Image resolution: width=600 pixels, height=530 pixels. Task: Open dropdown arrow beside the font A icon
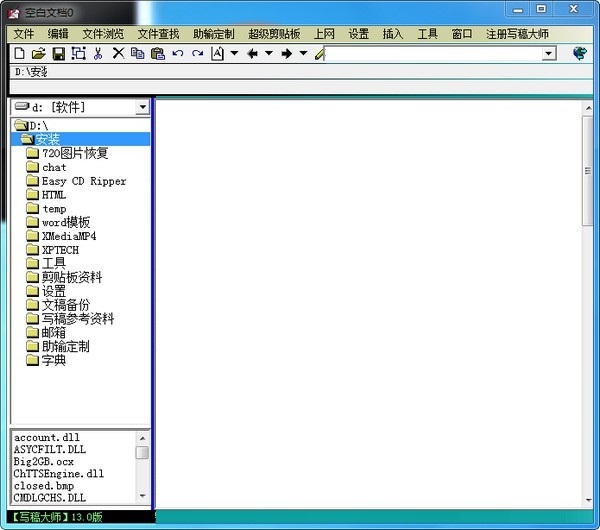[x=234, y=53]
